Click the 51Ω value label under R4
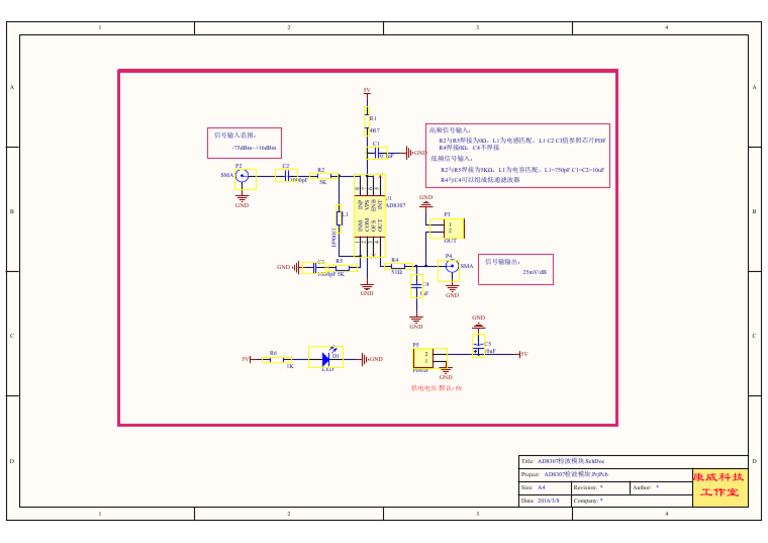The height and width of the screenshot is (543, 768). click(x=397, y=272)
